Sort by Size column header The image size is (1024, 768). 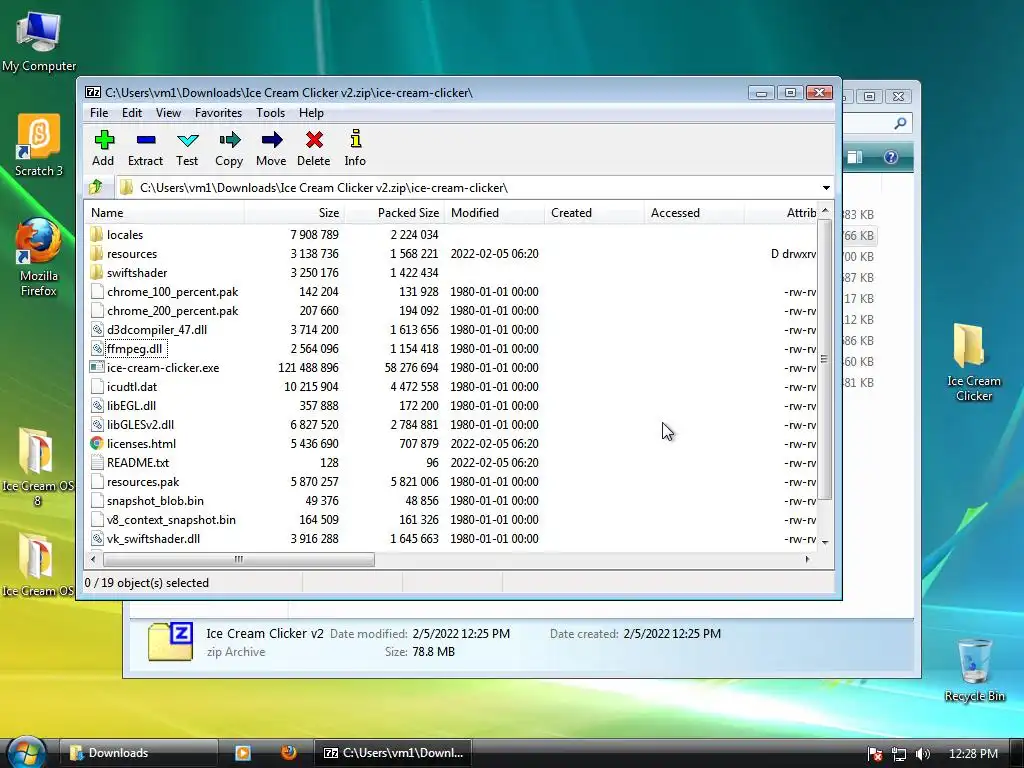pyautogui.click(x=294, y=213)
